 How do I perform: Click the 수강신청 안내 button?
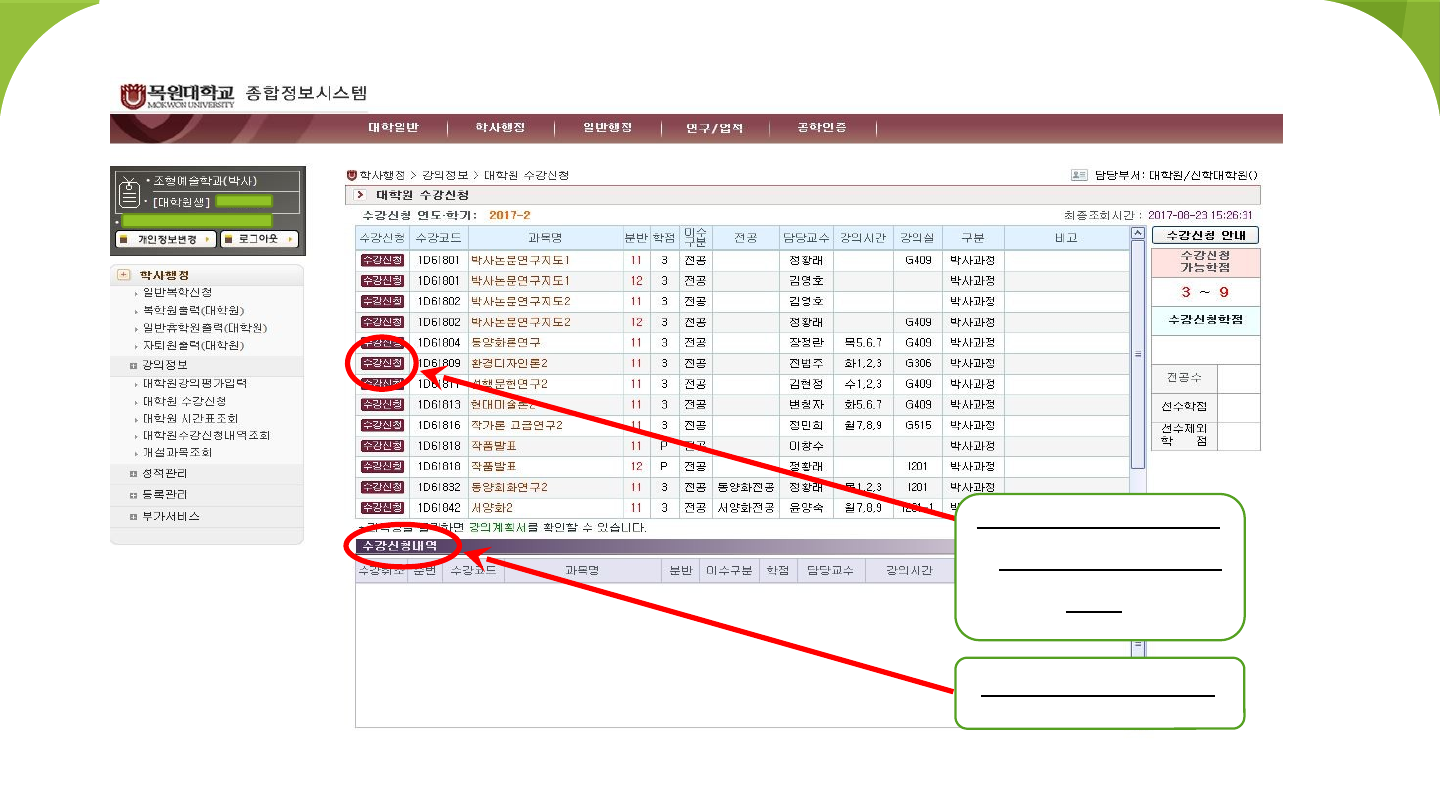1205,236
